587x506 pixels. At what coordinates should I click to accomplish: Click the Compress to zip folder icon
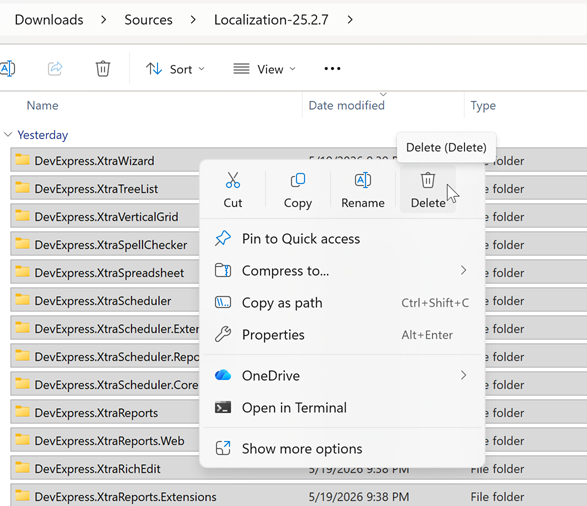(223, 270)
